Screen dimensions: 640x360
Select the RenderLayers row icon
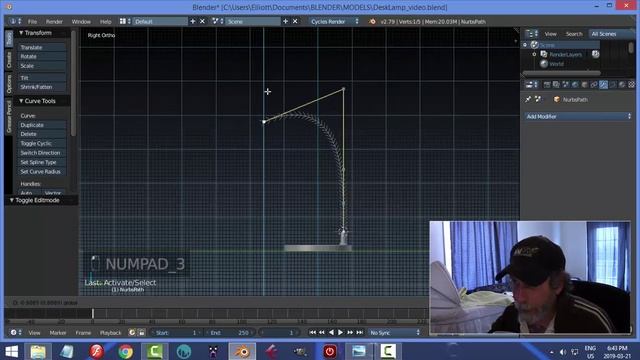(544, 54)
